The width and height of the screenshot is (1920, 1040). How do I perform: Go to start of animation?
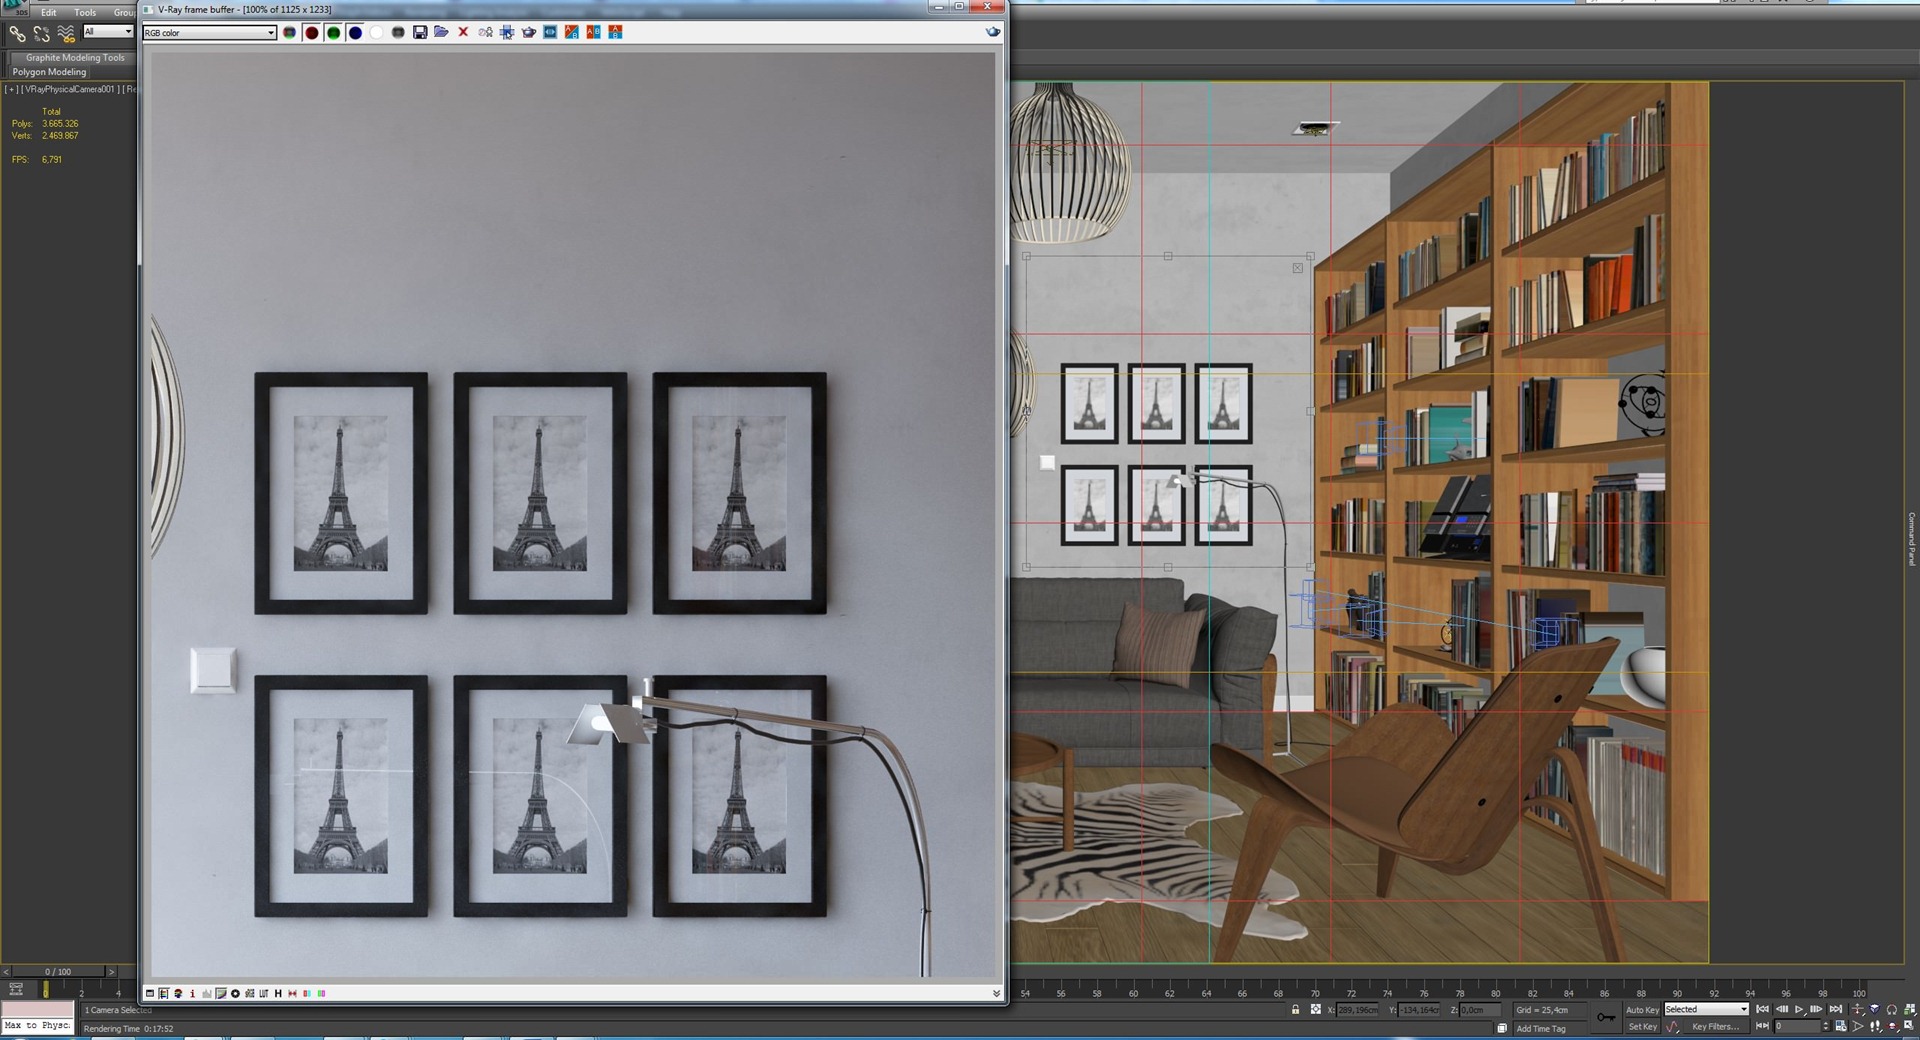click(1763, 1009)
